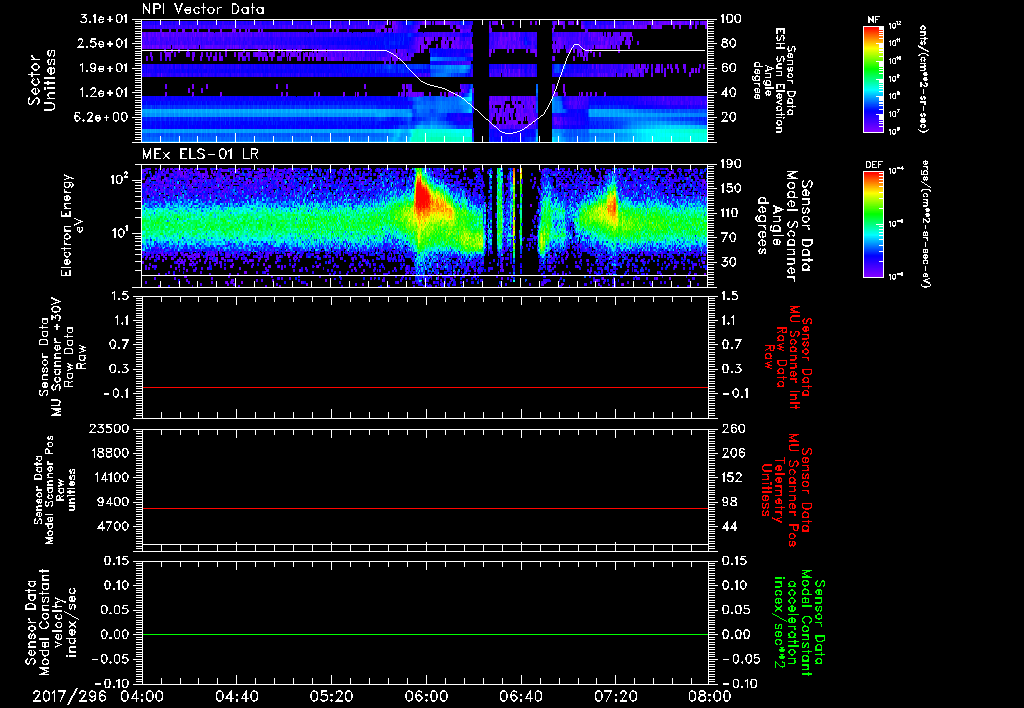1024x708 pixels.
Task: Click the "152" telemetry tick label
Action: click(731, 477)
